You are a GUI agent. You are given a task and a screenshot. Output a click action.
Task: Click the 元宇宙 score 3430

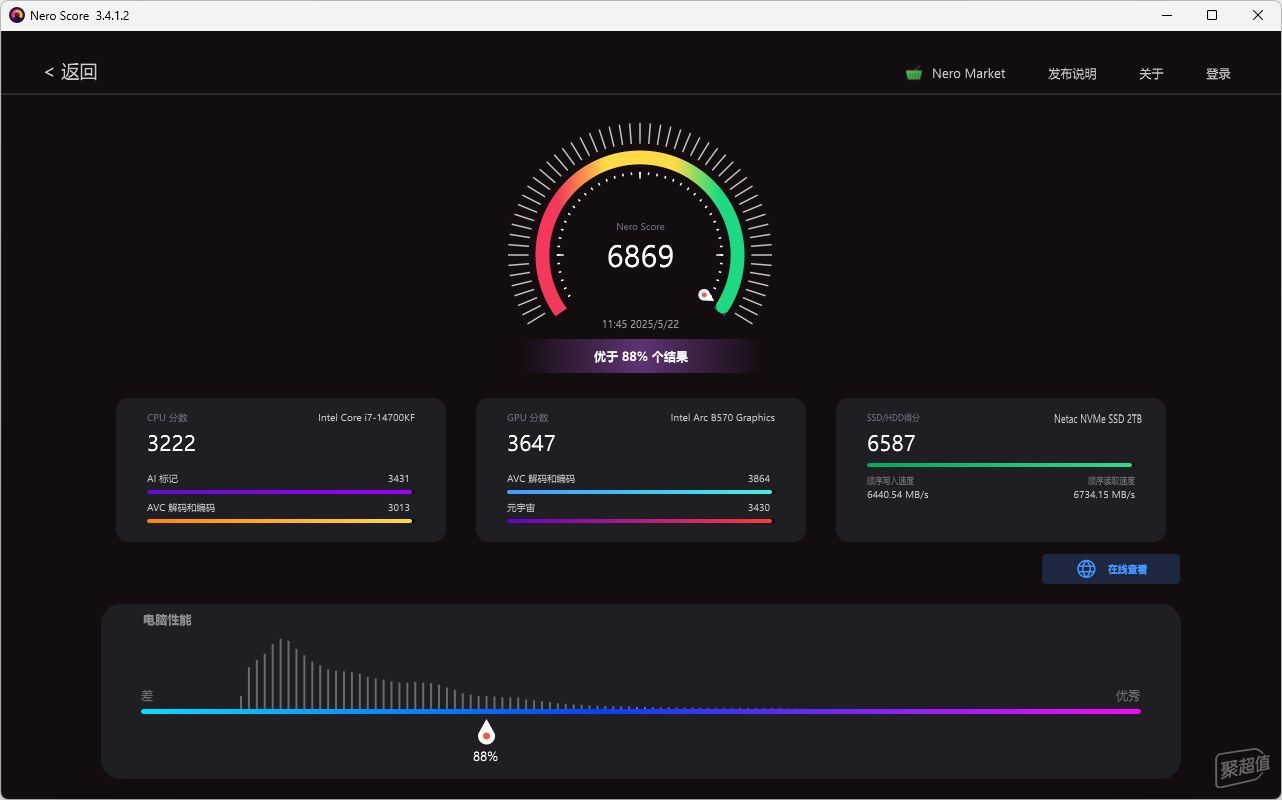click(x=759, y=508)
